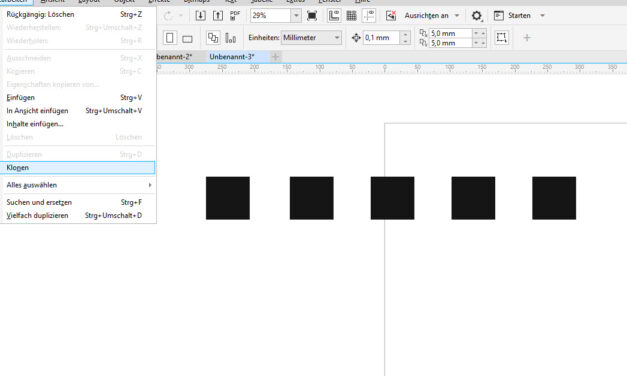The width and height of the screenshot is (627, 376).
Task: Open the zoom level dropdown arrow
Action: [x=296, y=16]
